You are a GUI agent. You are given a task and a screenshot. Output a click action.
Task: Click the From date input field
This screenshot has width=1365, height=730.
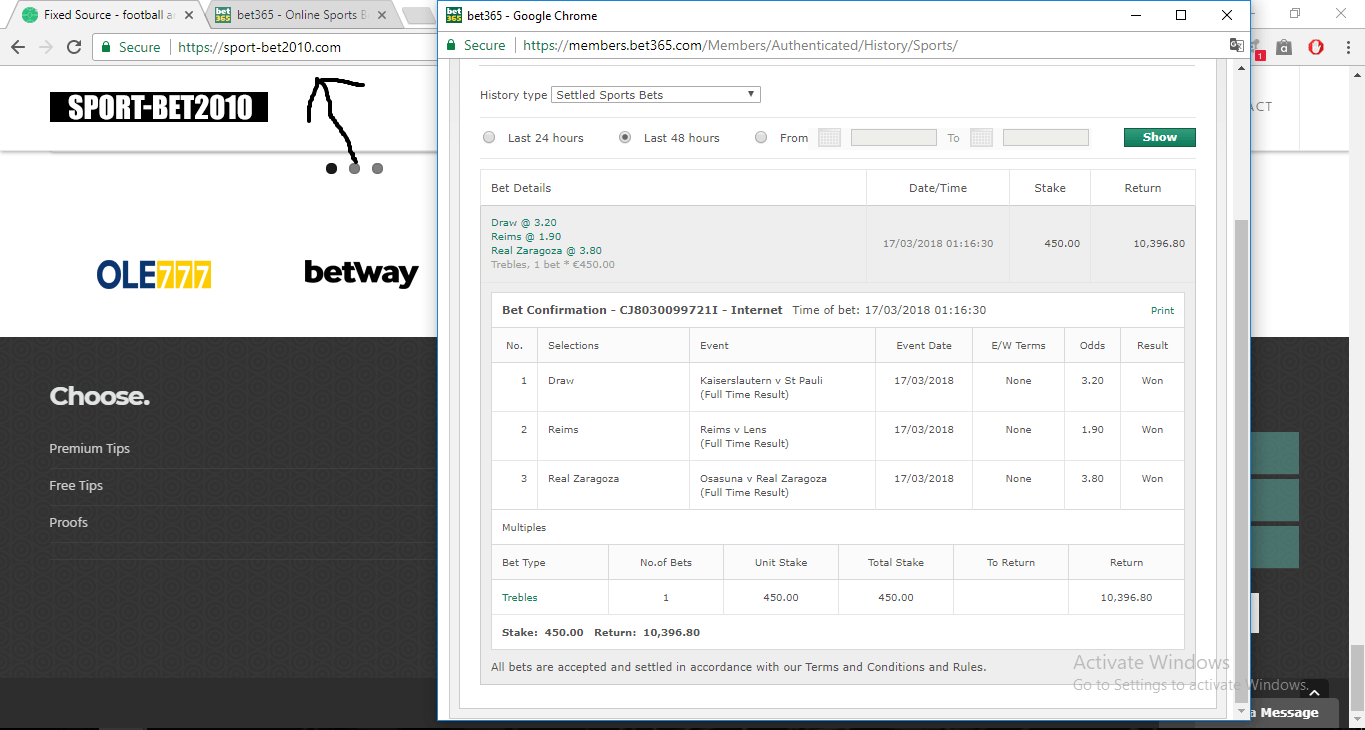click(894, 138)
